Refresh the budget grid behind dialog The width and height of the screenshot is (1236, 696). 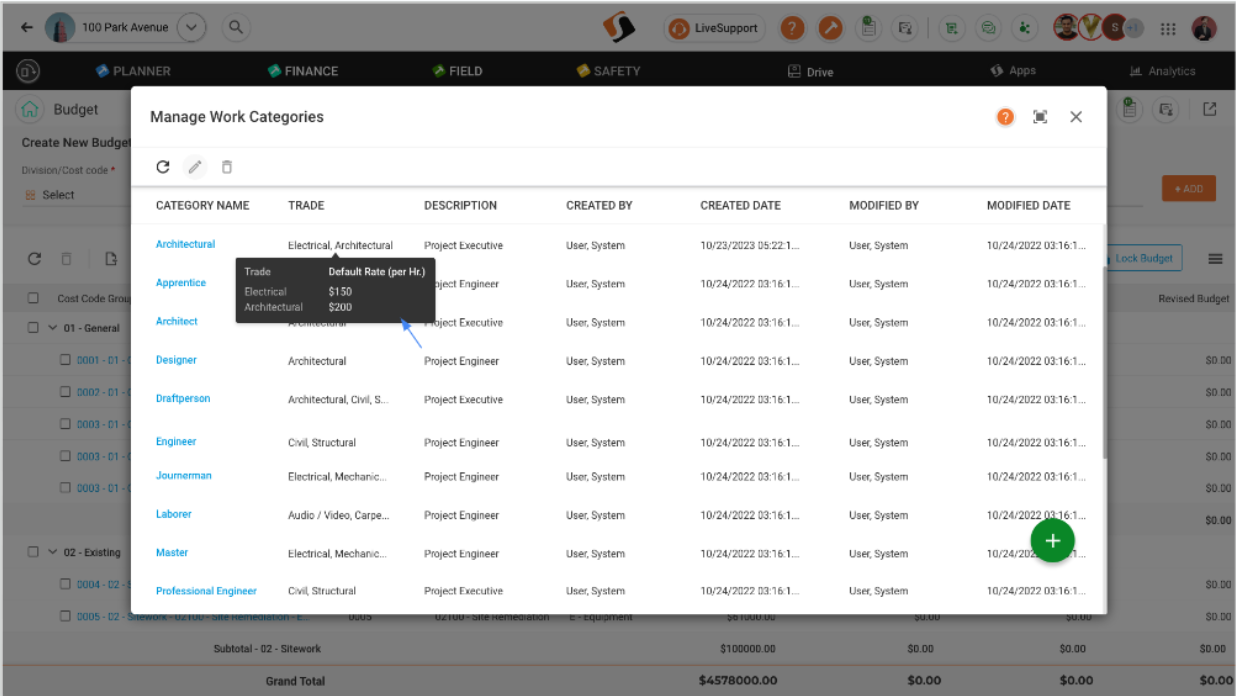pos(34,259)
